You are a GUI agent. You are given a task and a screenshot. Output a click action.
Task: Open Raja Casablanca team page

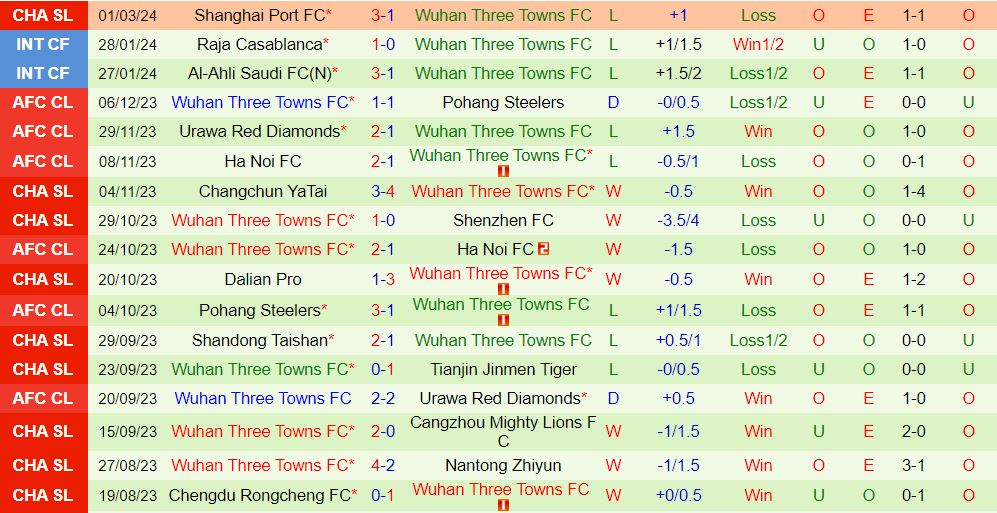click(x=259, y=44)
